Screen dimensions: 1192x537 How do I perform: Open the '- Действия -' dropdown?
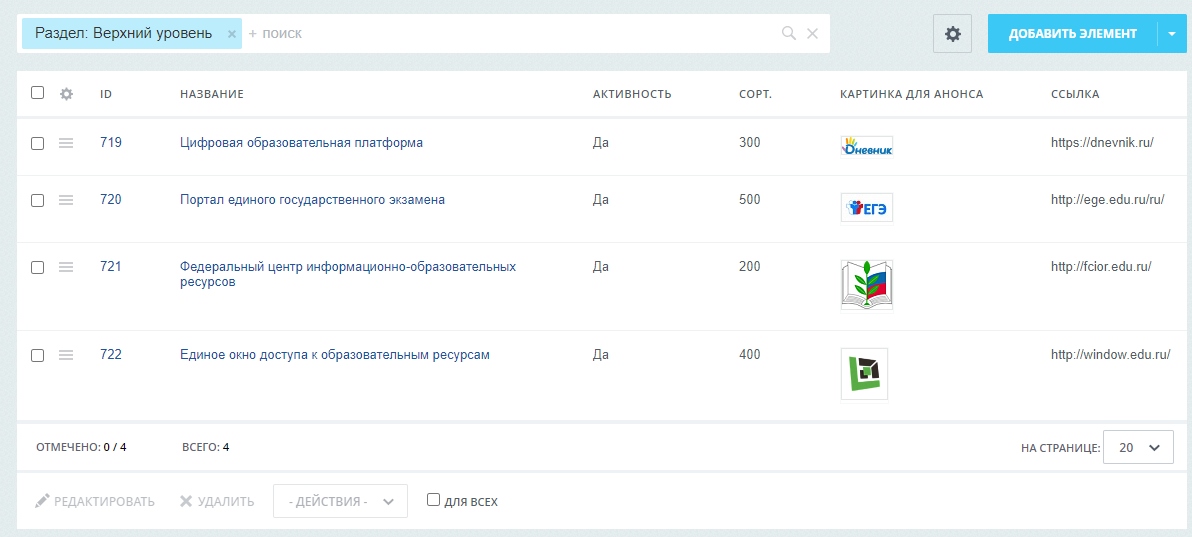[x=341, y=501]
